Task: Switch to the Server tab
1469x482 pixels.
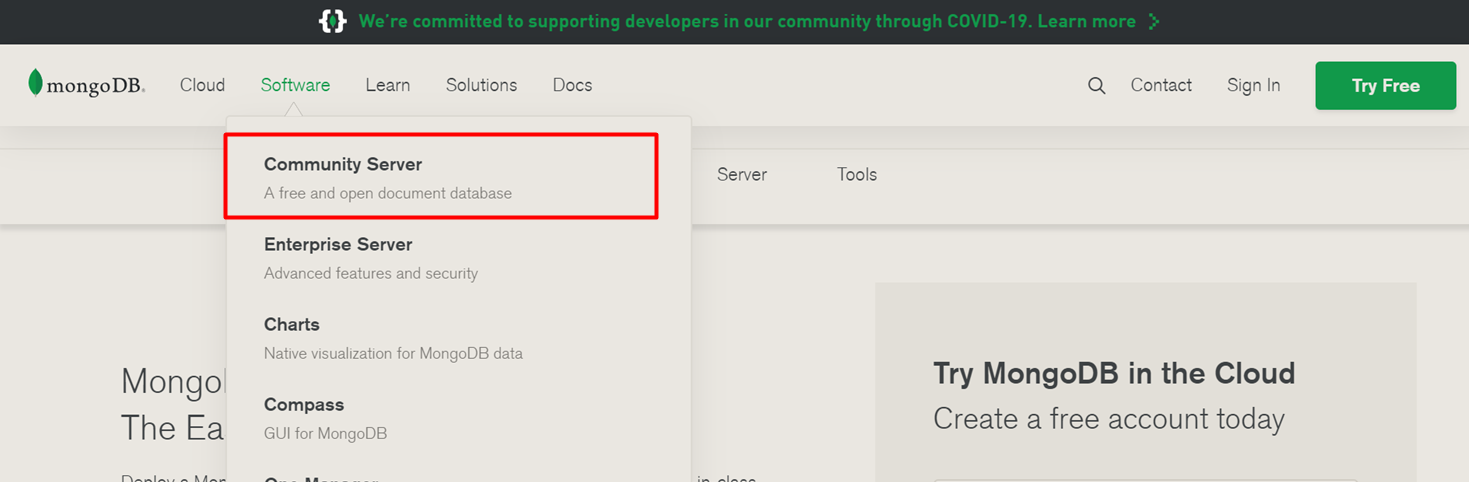Action: click(742, 174)
